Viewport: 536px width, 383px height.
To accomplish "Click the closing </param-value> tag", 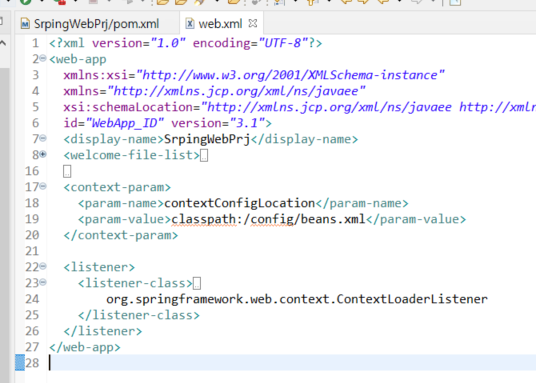I will pyautogui.click(x=416, y=219).
